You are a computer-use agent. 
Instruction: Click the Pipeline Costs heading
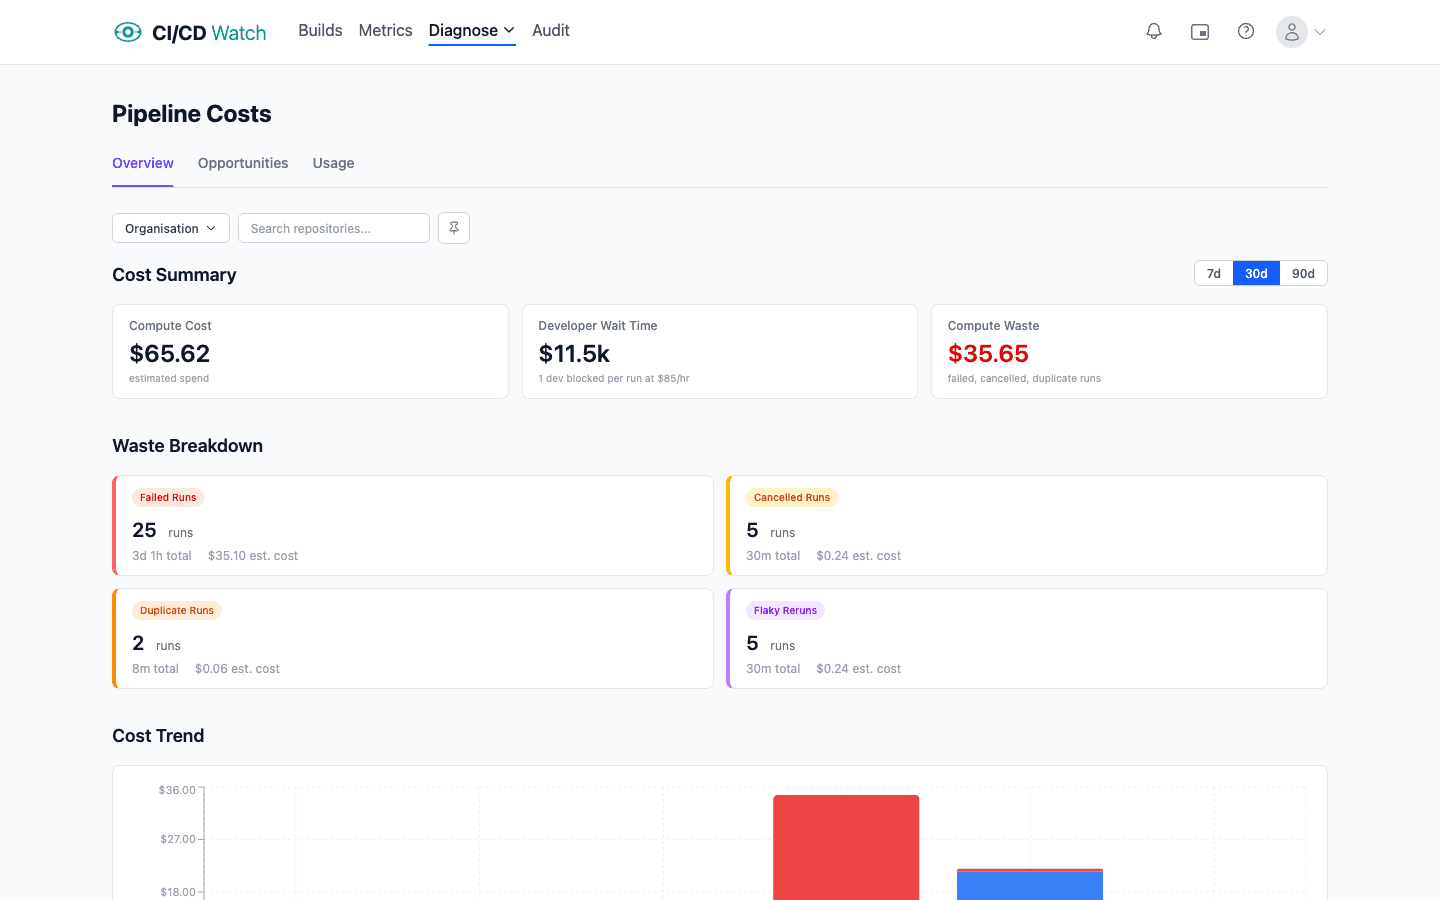pos(192,114)
